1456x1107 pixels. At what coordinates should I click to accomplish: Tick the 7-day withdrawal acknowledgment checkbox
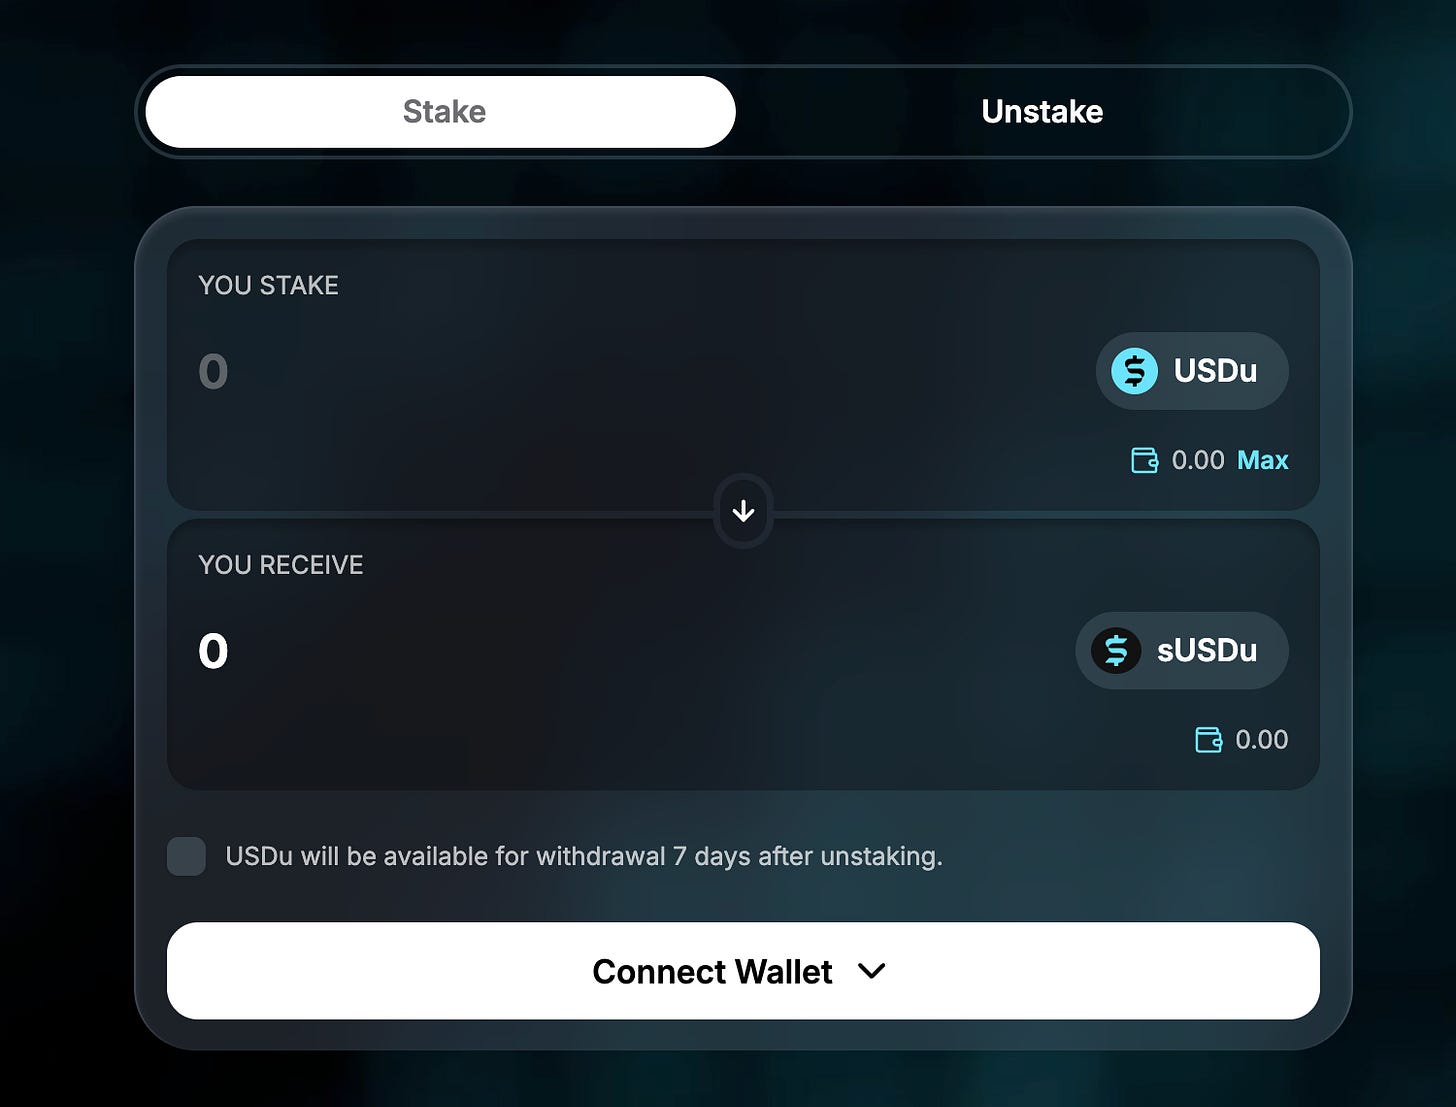(x=186, y=856)
